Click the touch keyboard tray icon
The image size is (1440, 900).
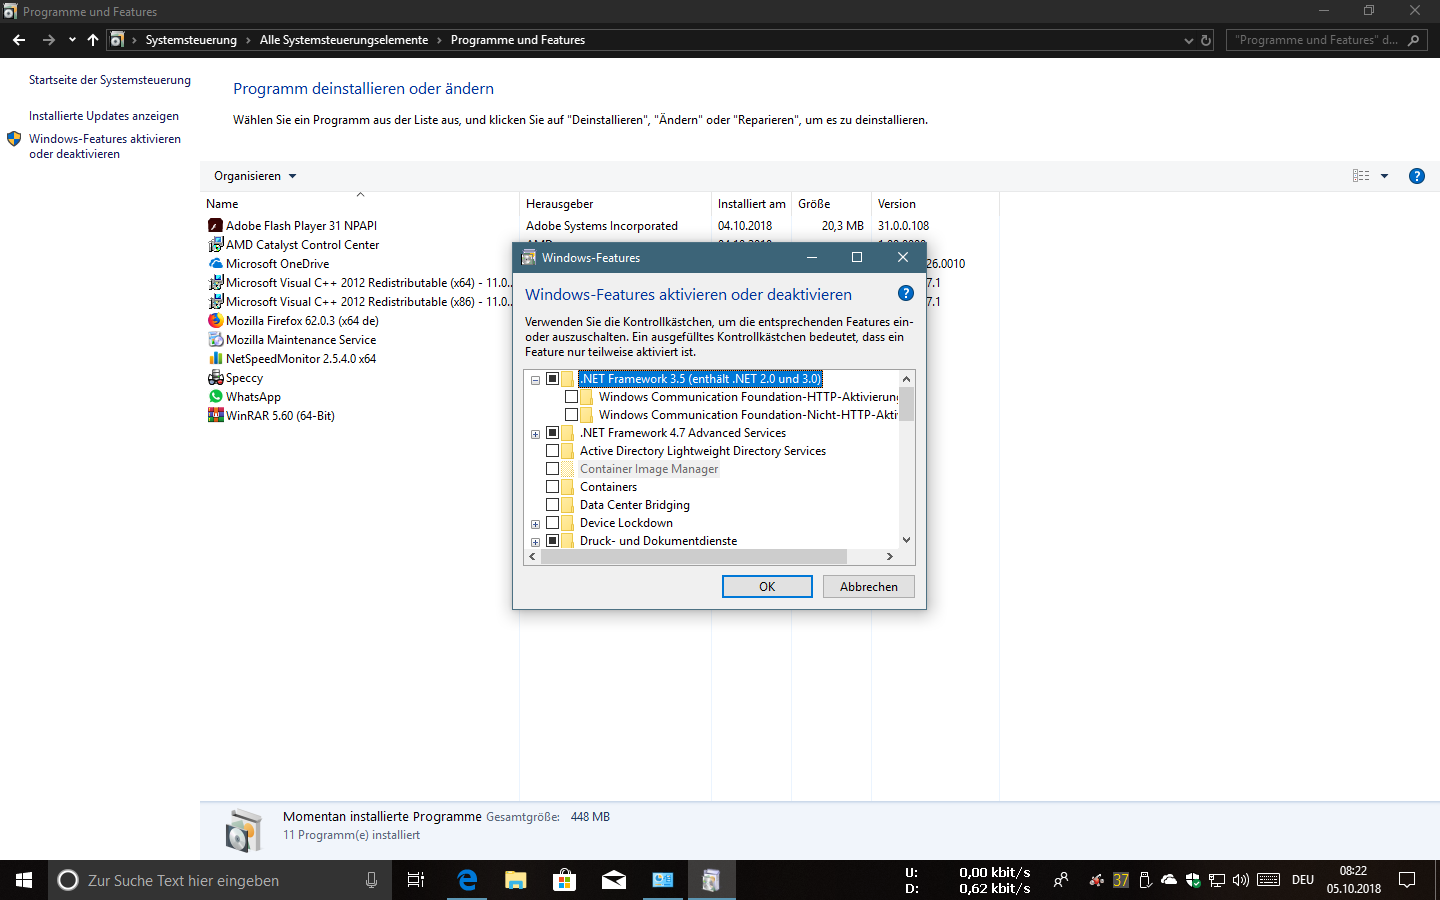[x=1269, y=880]
